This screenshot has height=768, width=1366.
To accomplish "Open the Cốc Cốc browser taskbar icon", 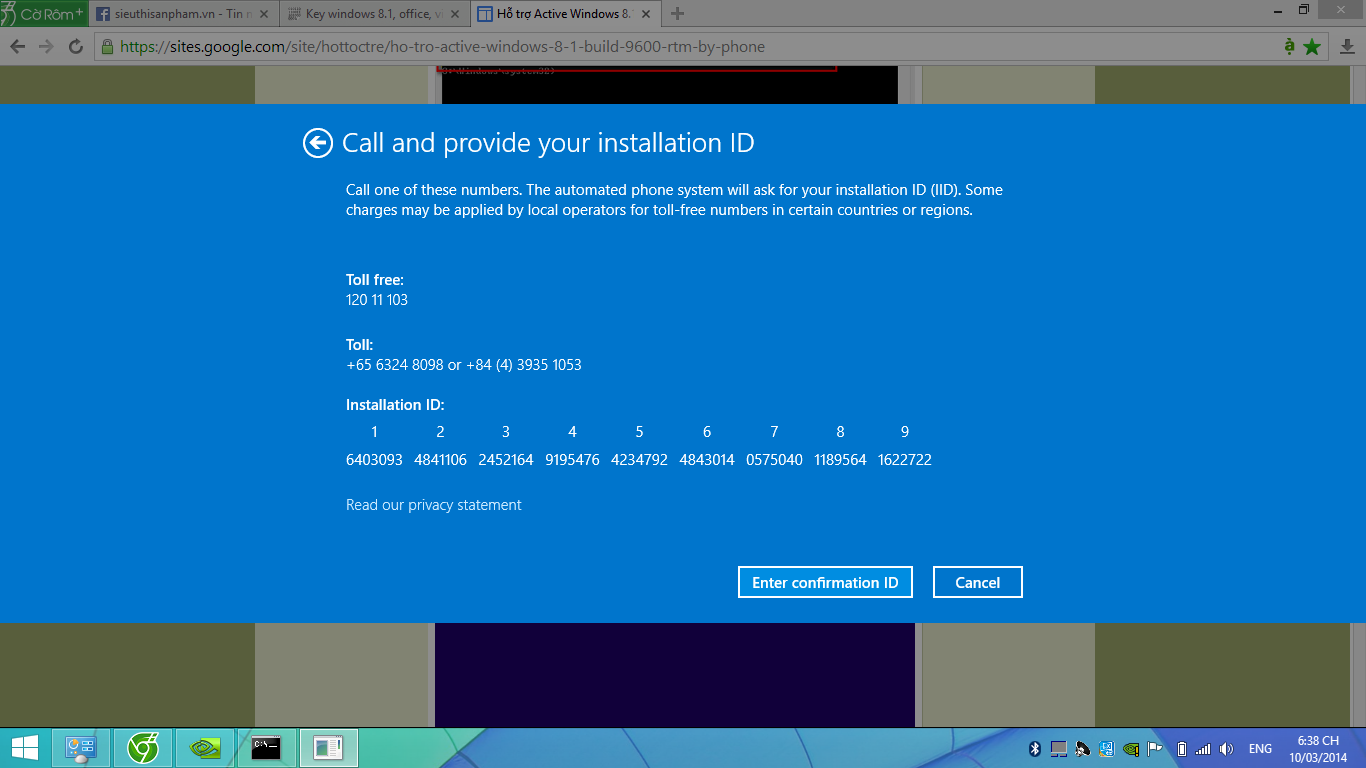I will [x=143, y=748].
